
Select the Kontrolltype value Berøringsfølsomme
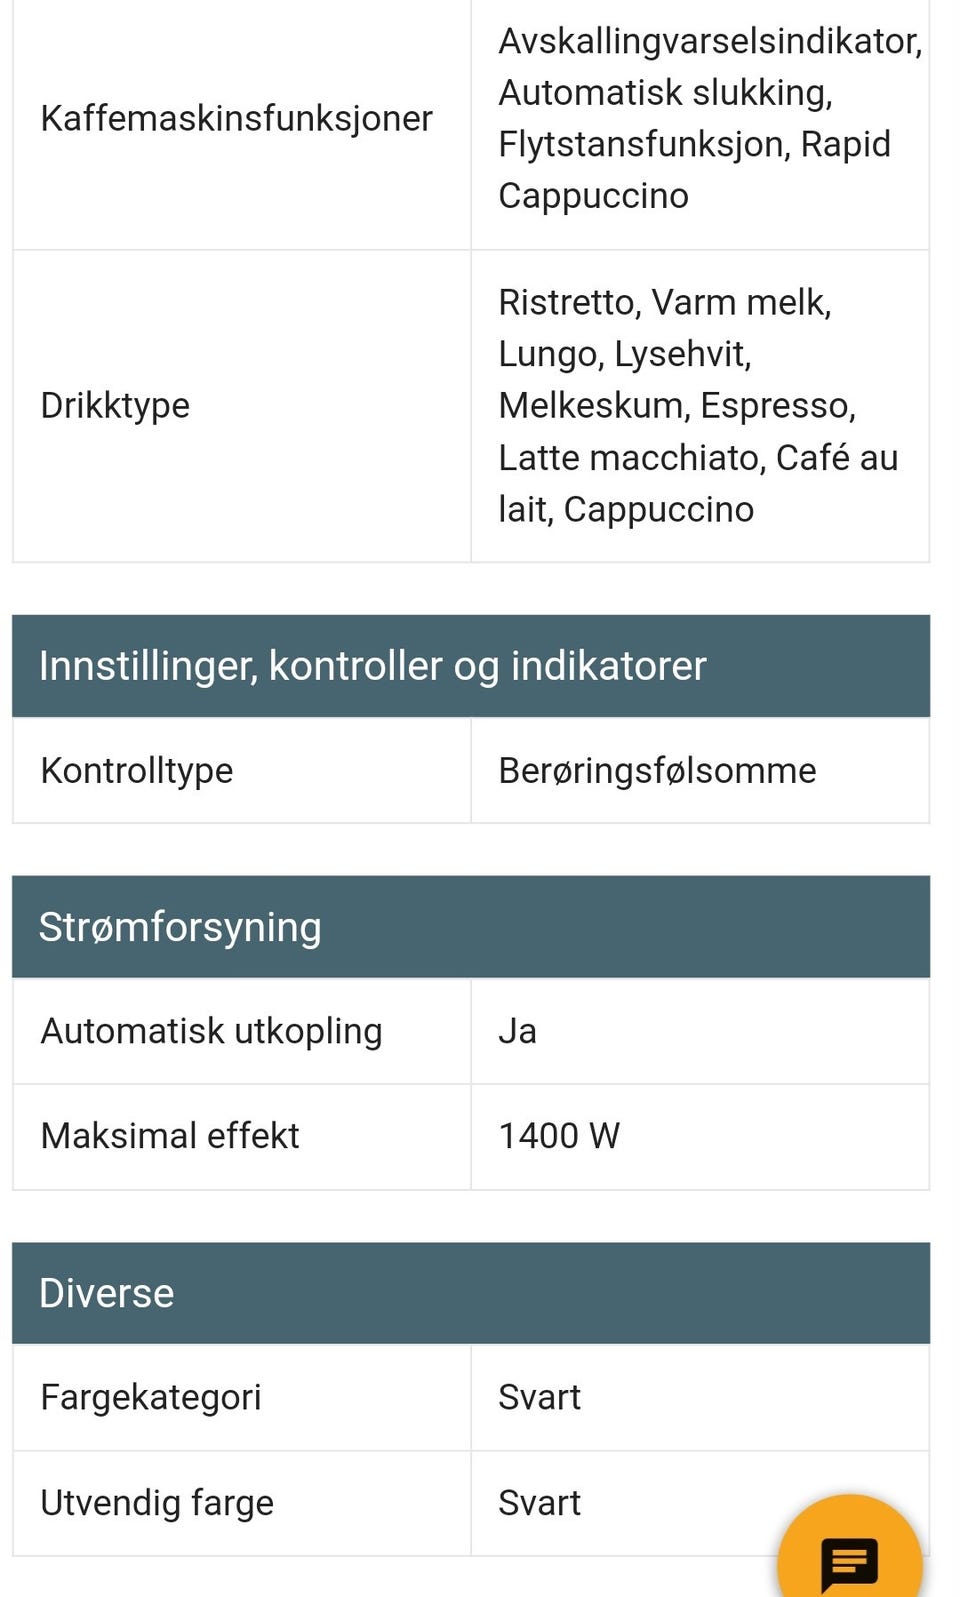657,770
